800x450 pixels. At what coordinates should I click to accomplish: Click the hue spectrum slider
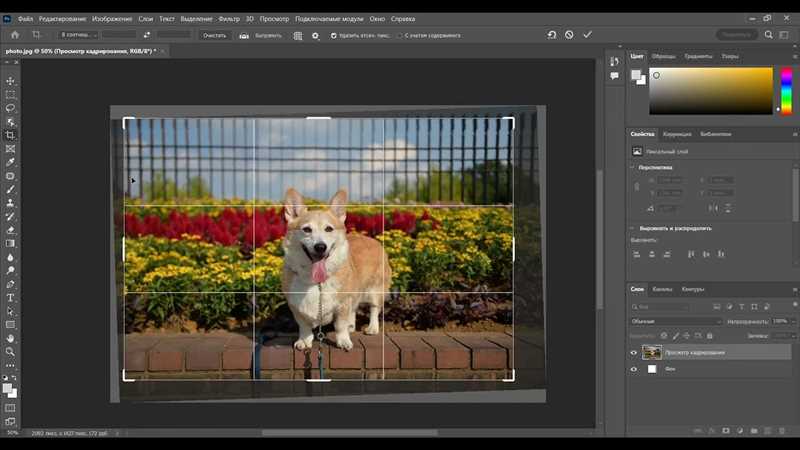click(x=786, y=91)
